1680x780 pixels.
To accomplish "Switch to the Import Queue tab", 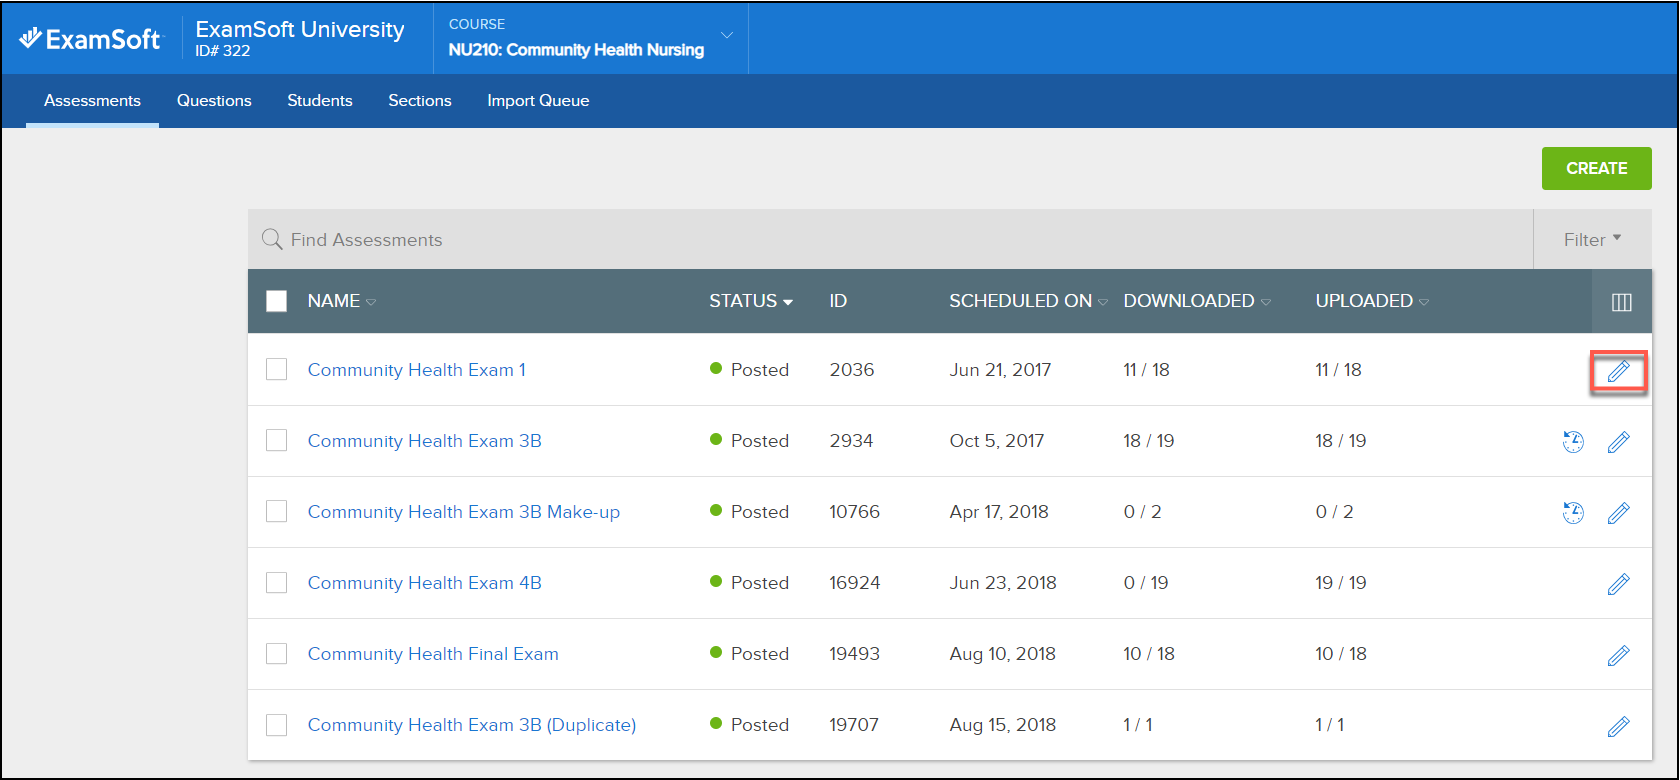I will pyautogui.click(x=538, y=101).
